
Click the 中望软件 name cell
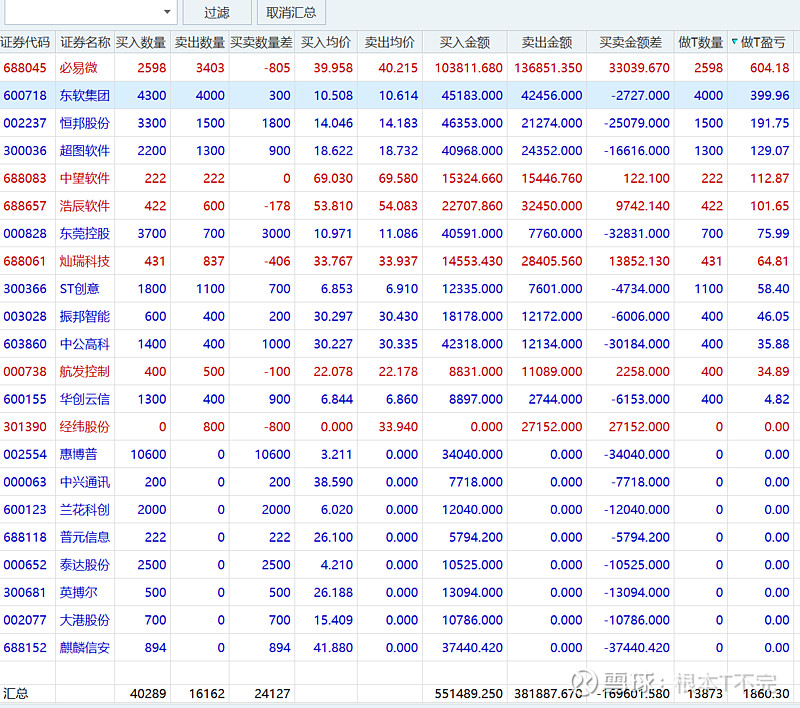[x=85, y=178]
